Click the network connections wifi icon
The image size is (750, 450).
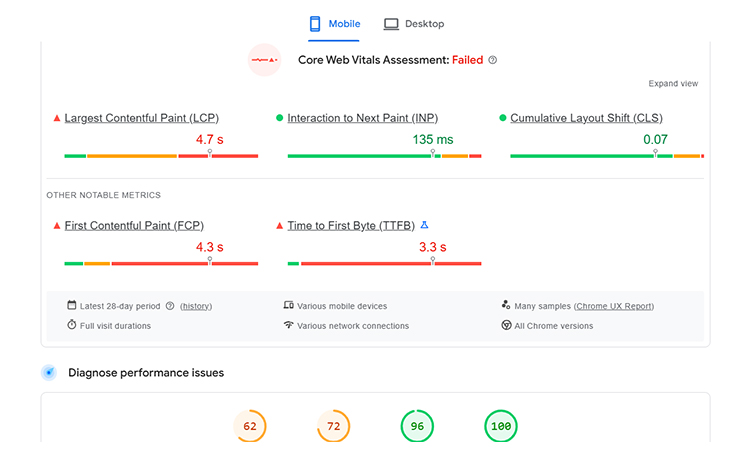tap(288, 326)
